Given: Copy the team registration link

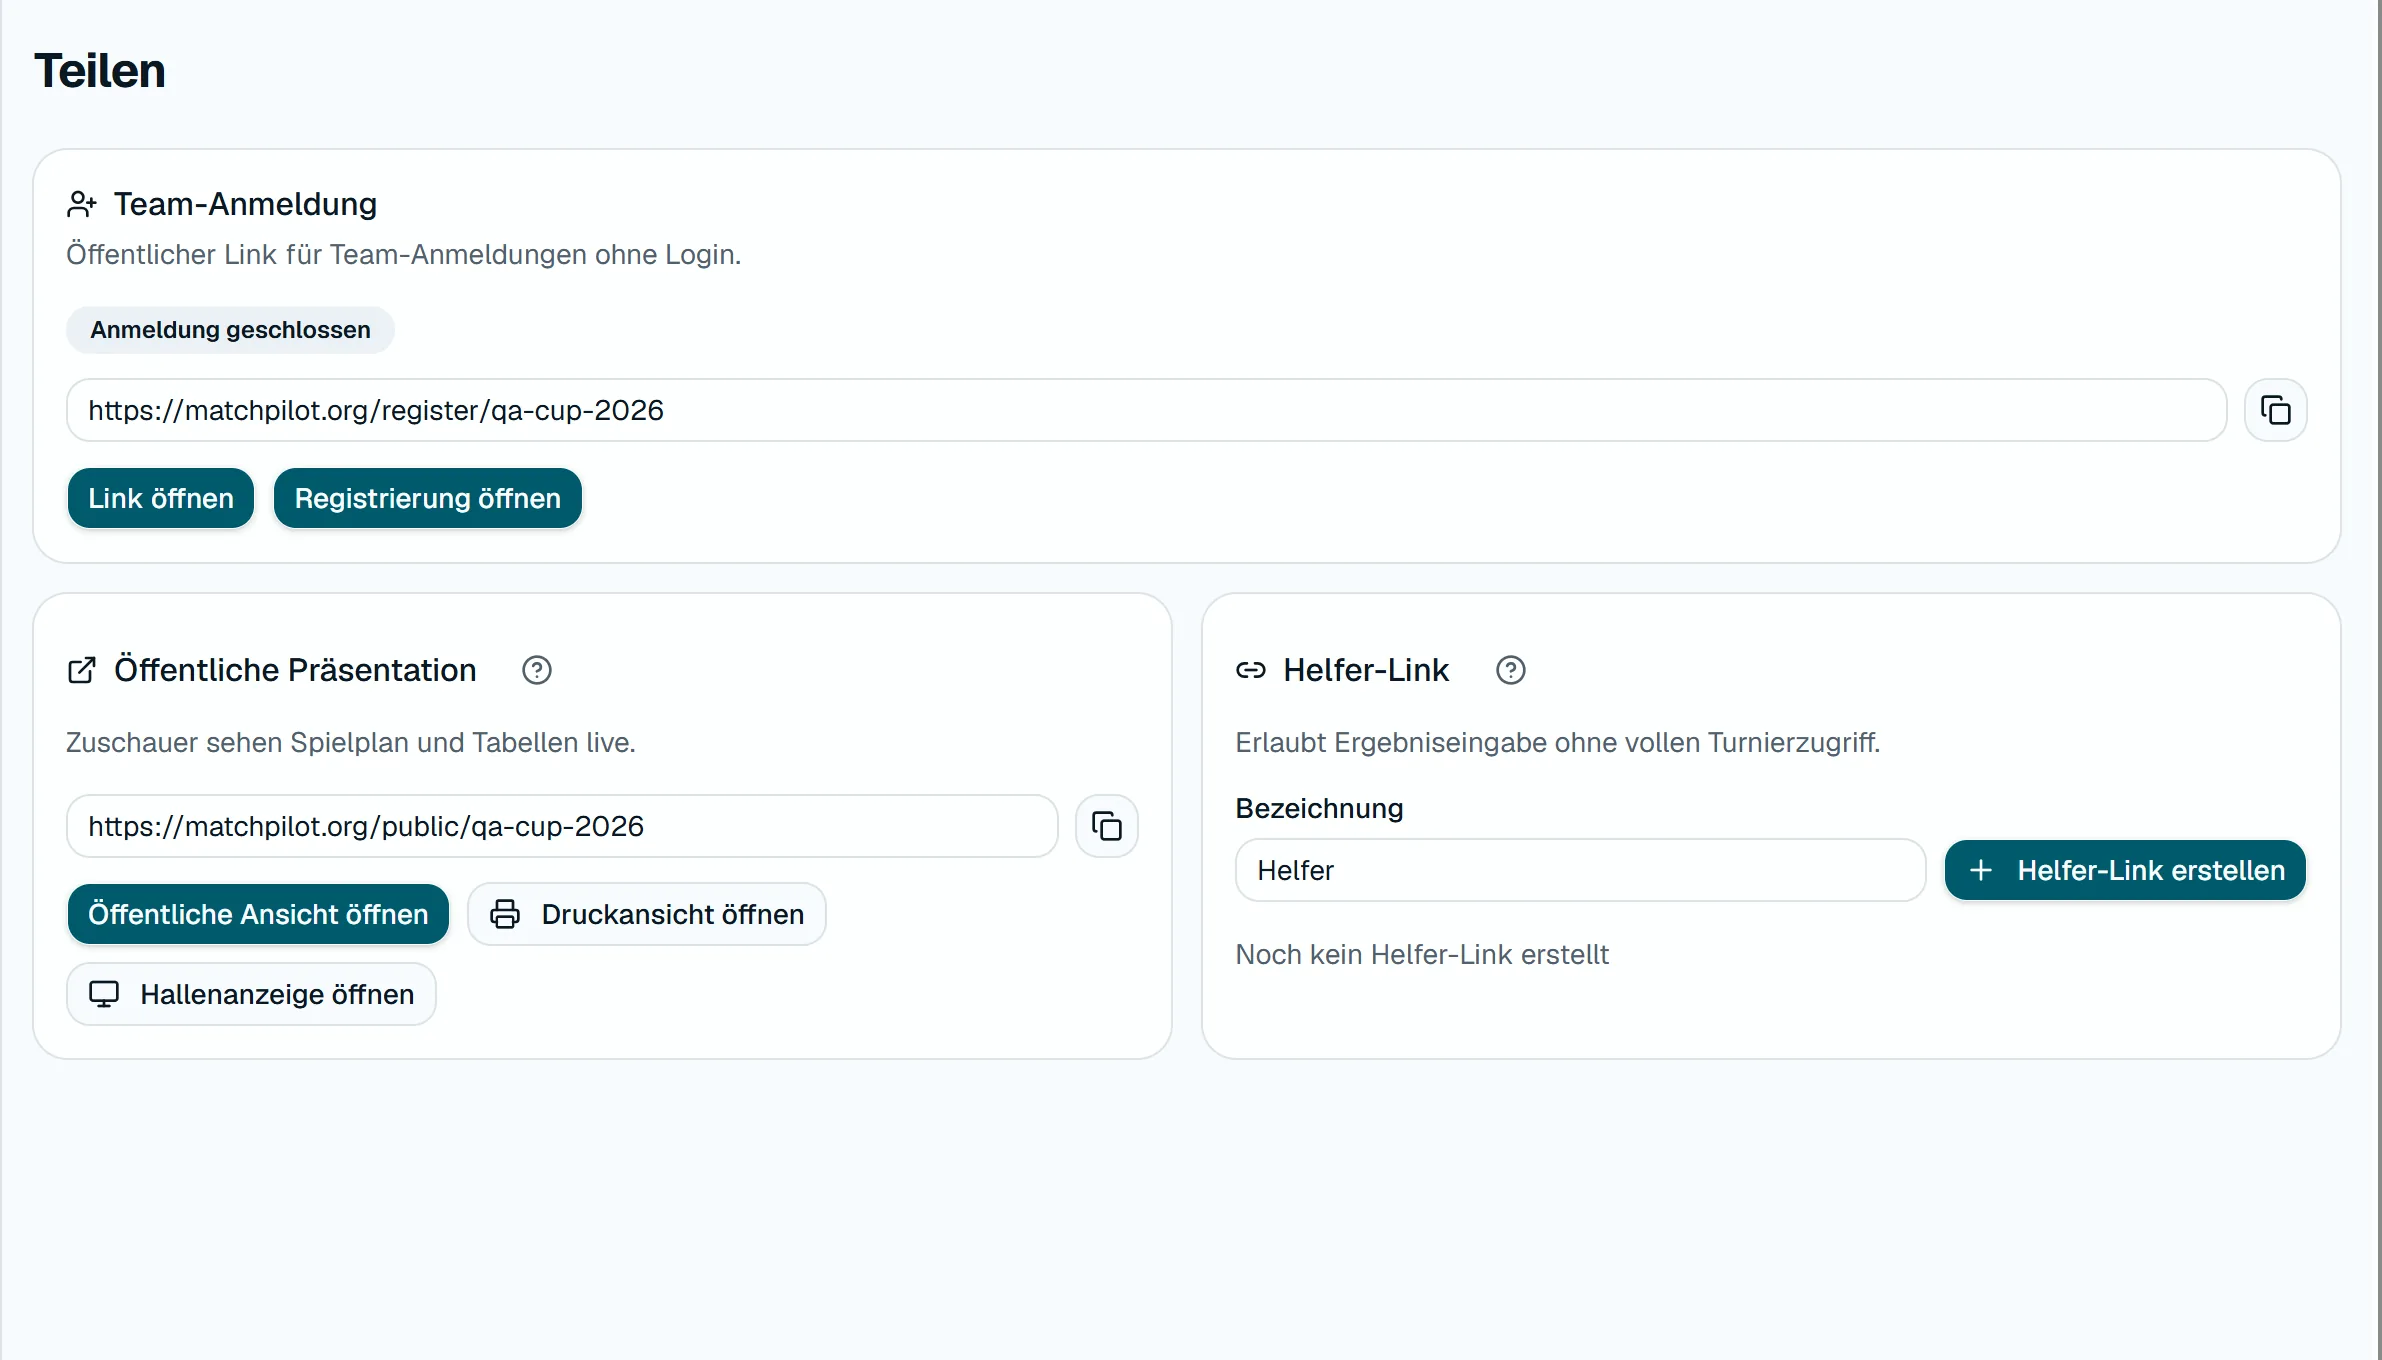Looking at the screenshot, I should pyautogui.click(x=2275, y=410).
